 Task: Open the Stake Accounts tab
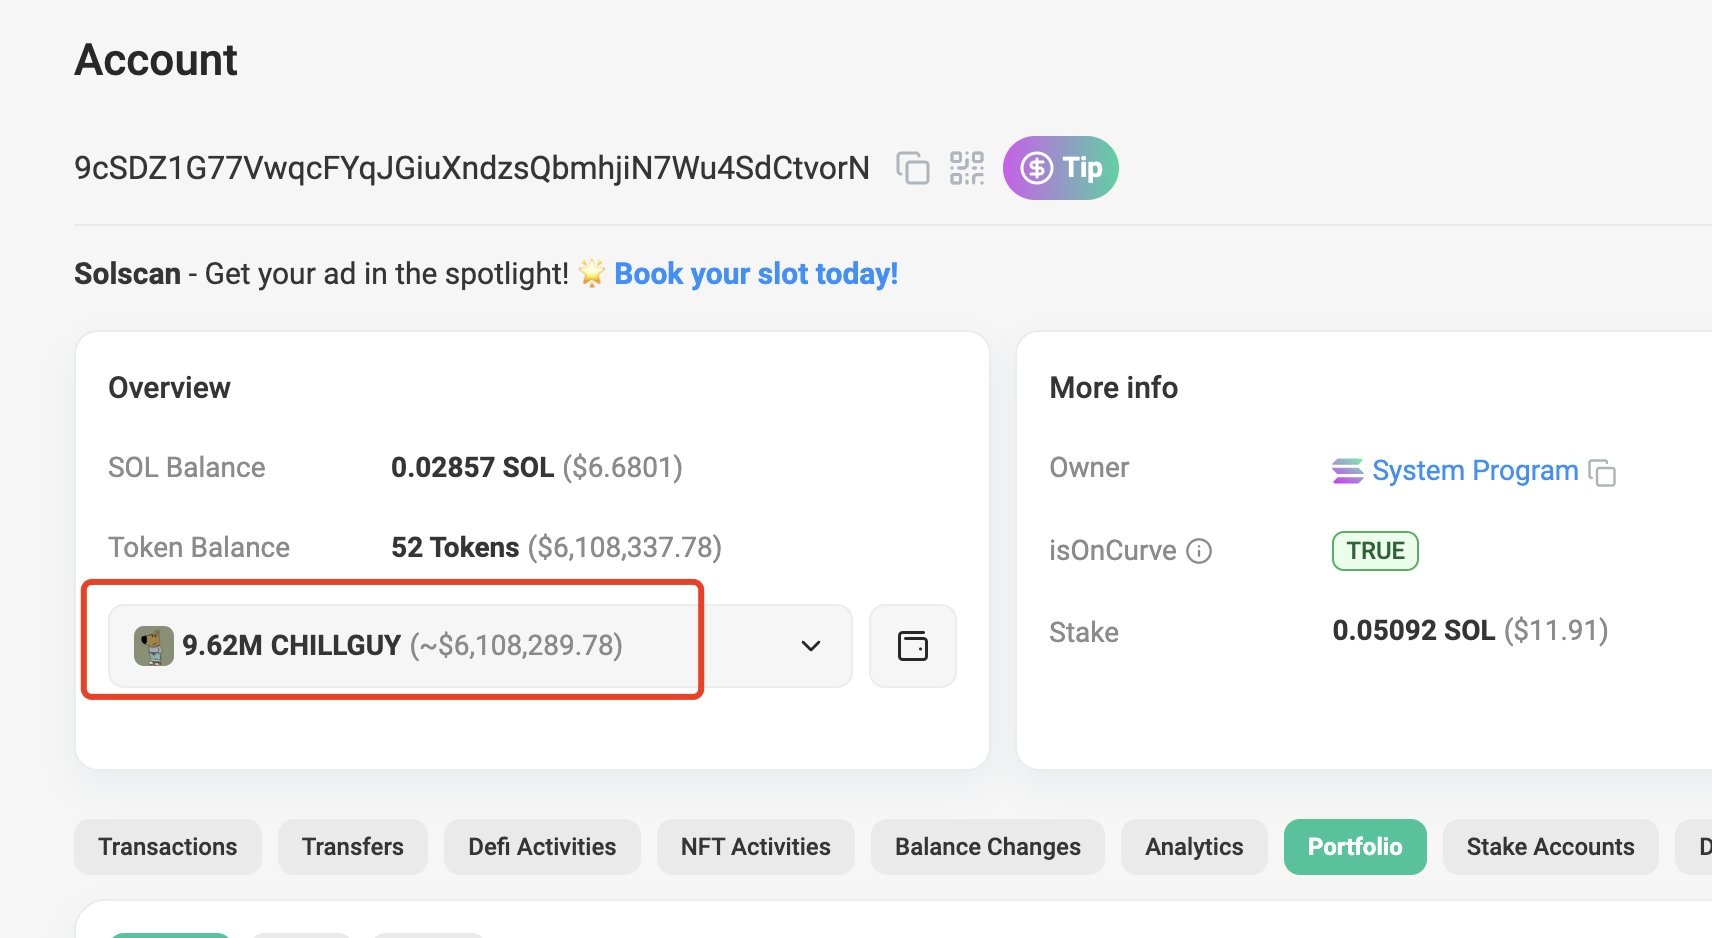coord(1550,847)
